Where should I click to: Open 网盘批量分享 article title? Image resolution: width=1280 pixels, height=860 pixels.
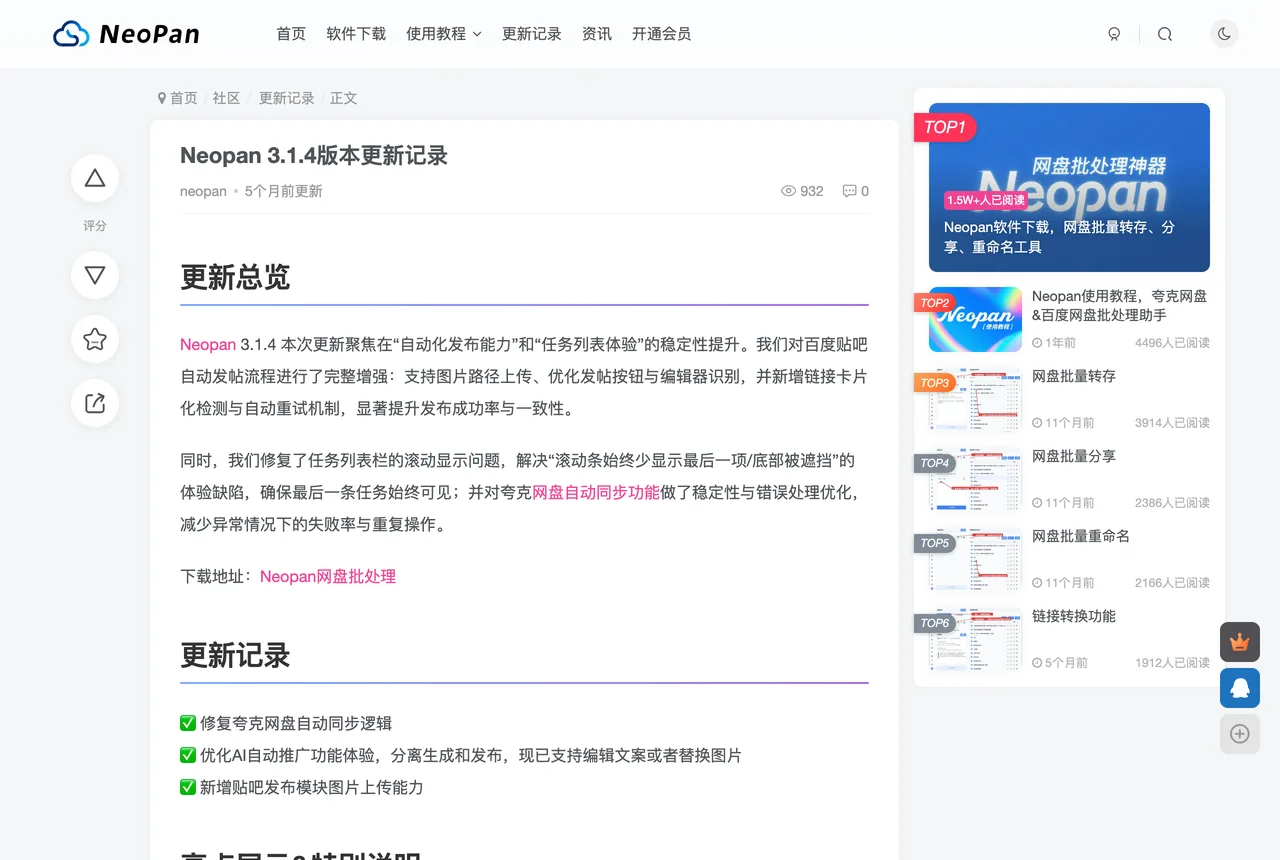point(1074,456)
